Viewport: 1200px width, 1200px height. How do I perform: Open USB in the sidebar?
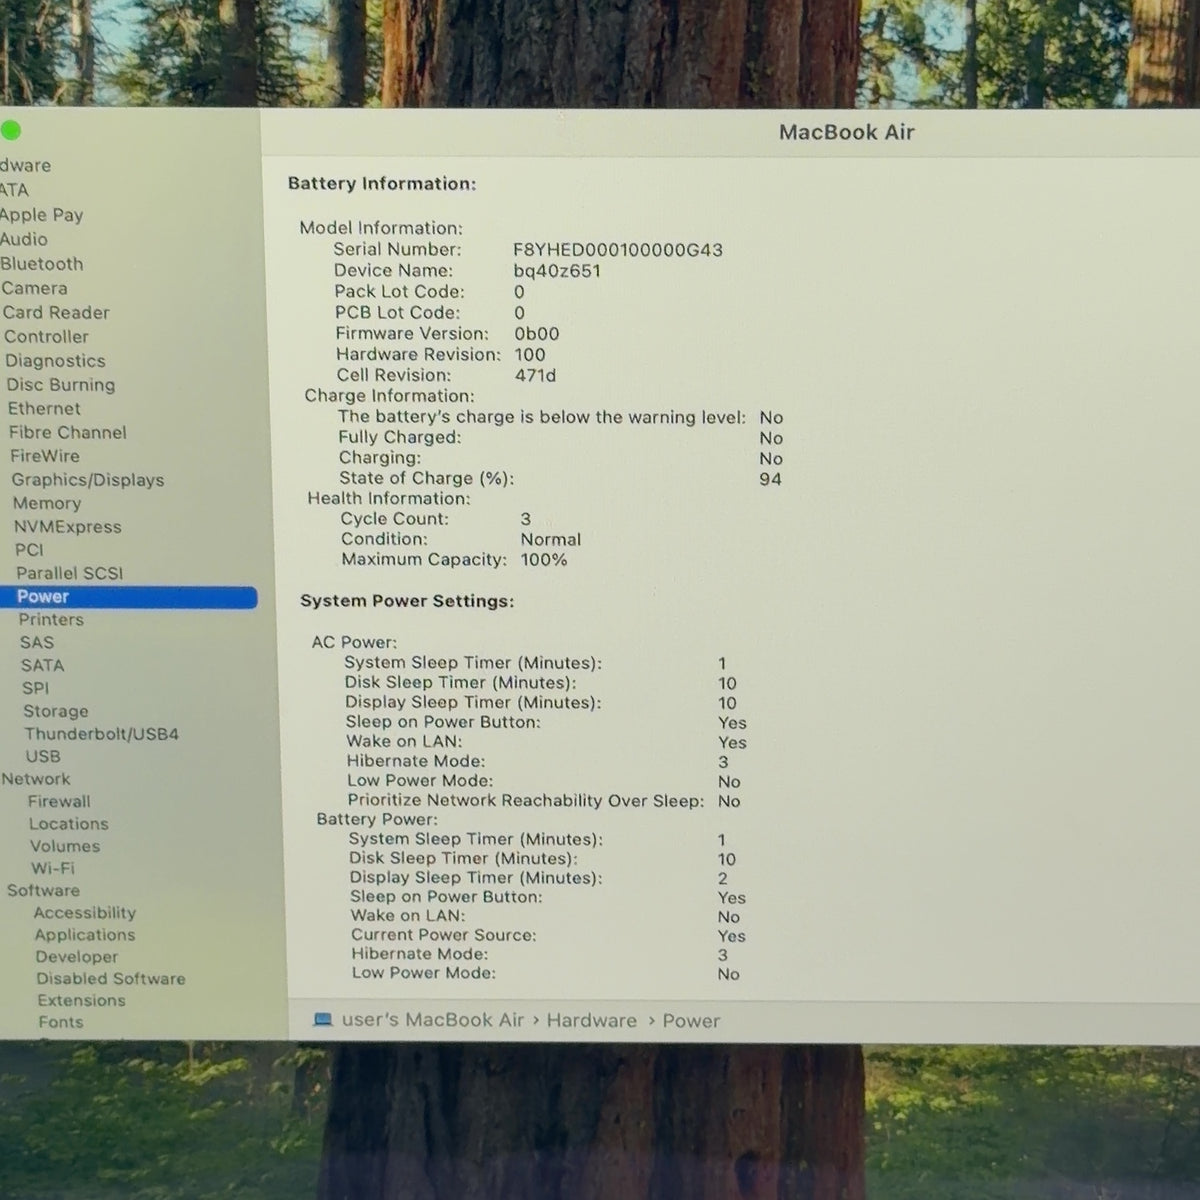pyautogui.click(x=43, y=757)
